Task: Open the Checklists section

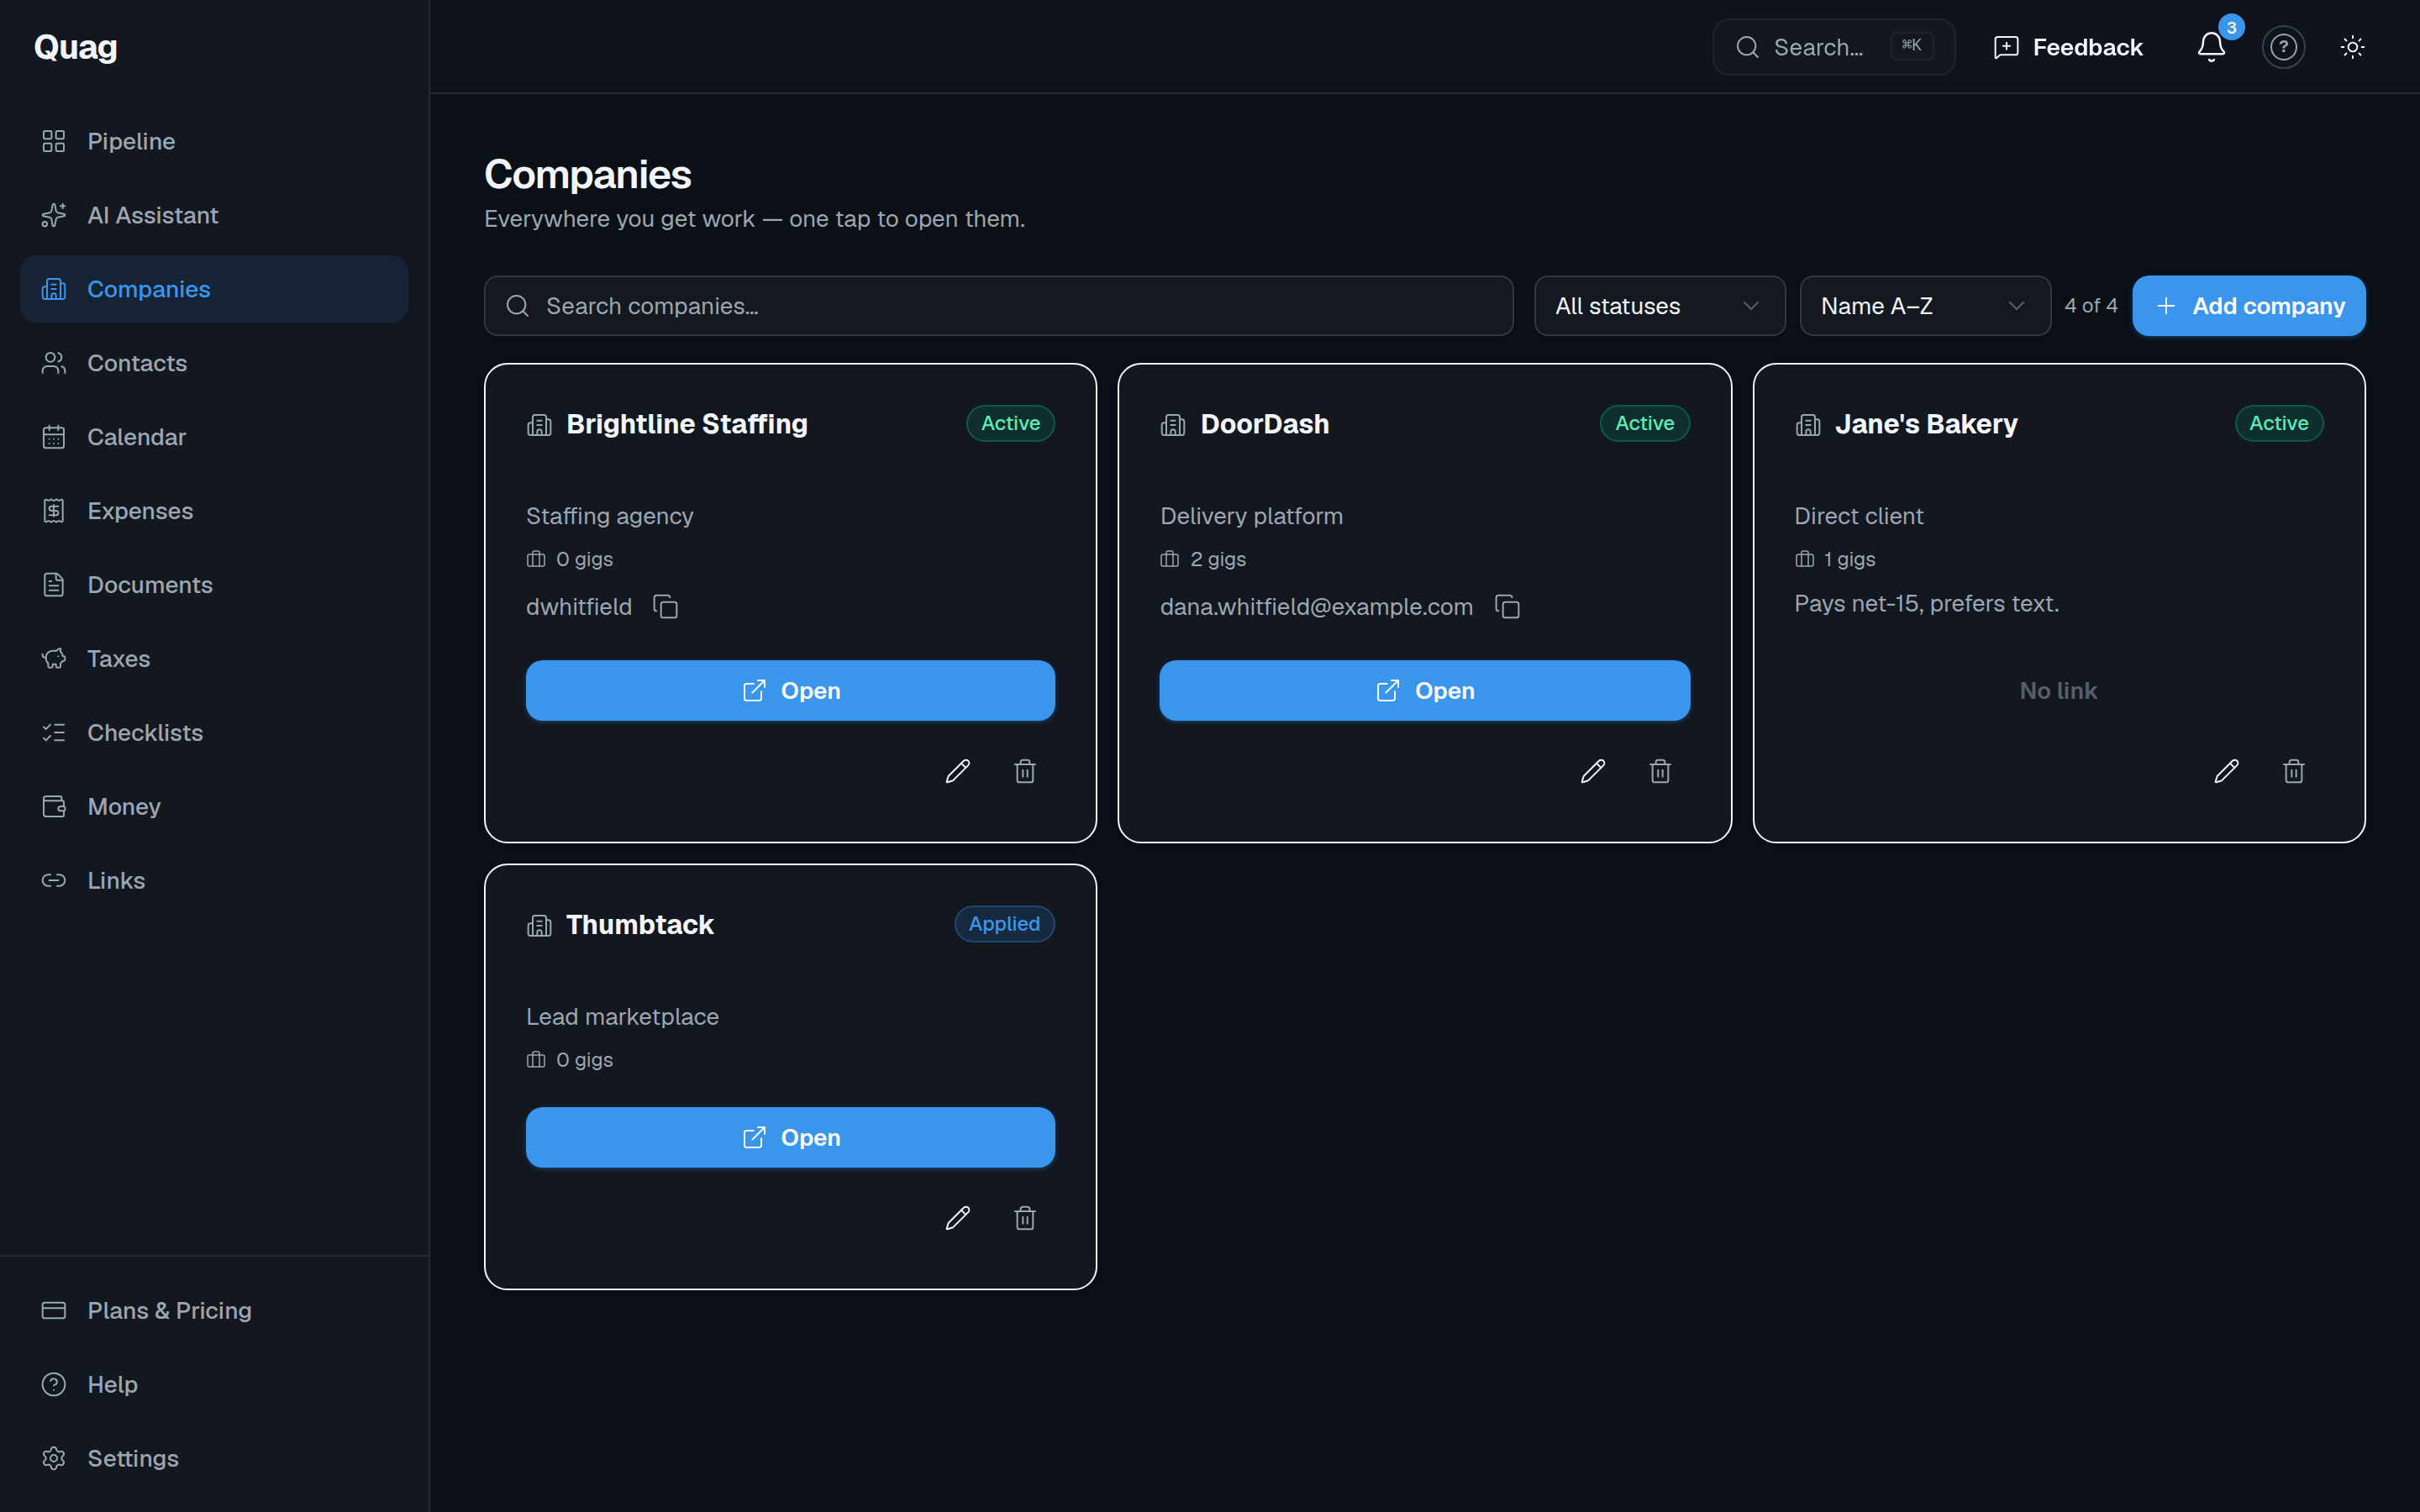Action: 214,733
